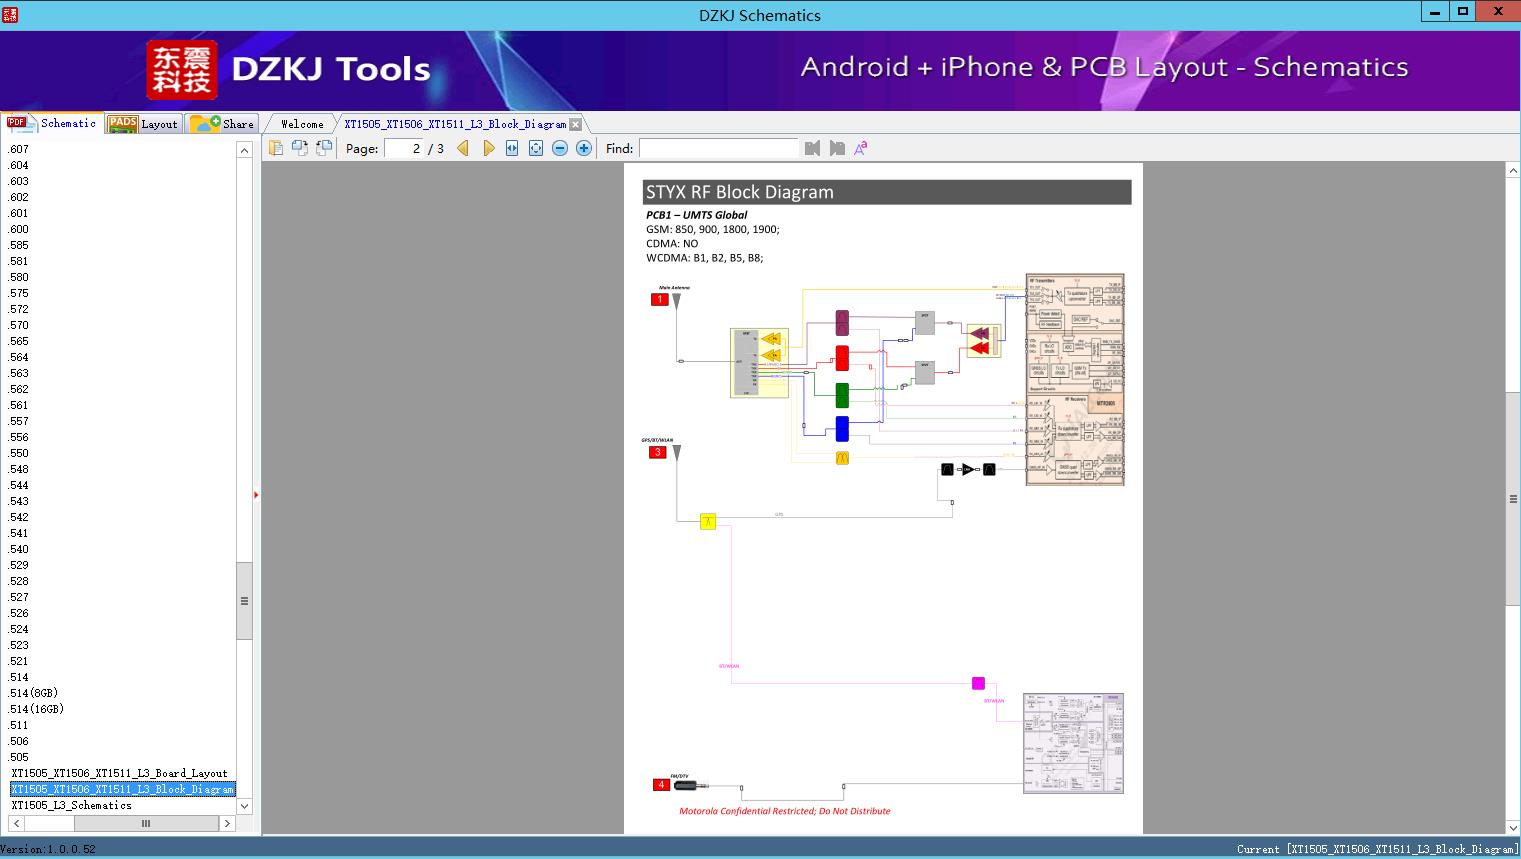Viewport: 1521px width, 859px height.
Task: Click the red GPS/BT/WLAN marker 3
Action: tap(658, 452)
